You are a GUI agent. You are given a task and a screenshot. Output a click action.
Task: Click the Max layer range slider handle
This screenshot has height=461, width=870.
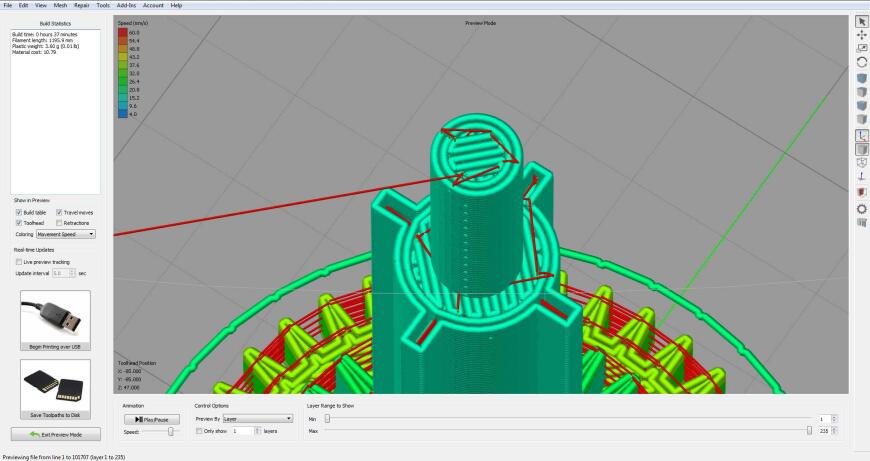click(809, 430)
